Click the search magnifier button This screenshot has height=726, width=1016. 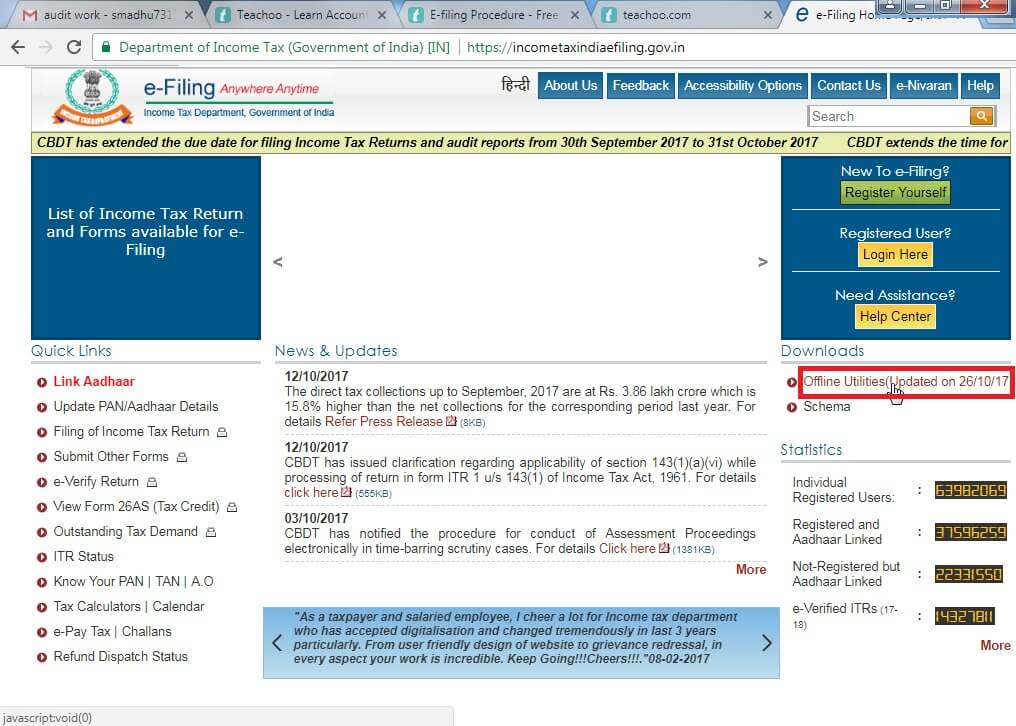(x=982, y=116)
